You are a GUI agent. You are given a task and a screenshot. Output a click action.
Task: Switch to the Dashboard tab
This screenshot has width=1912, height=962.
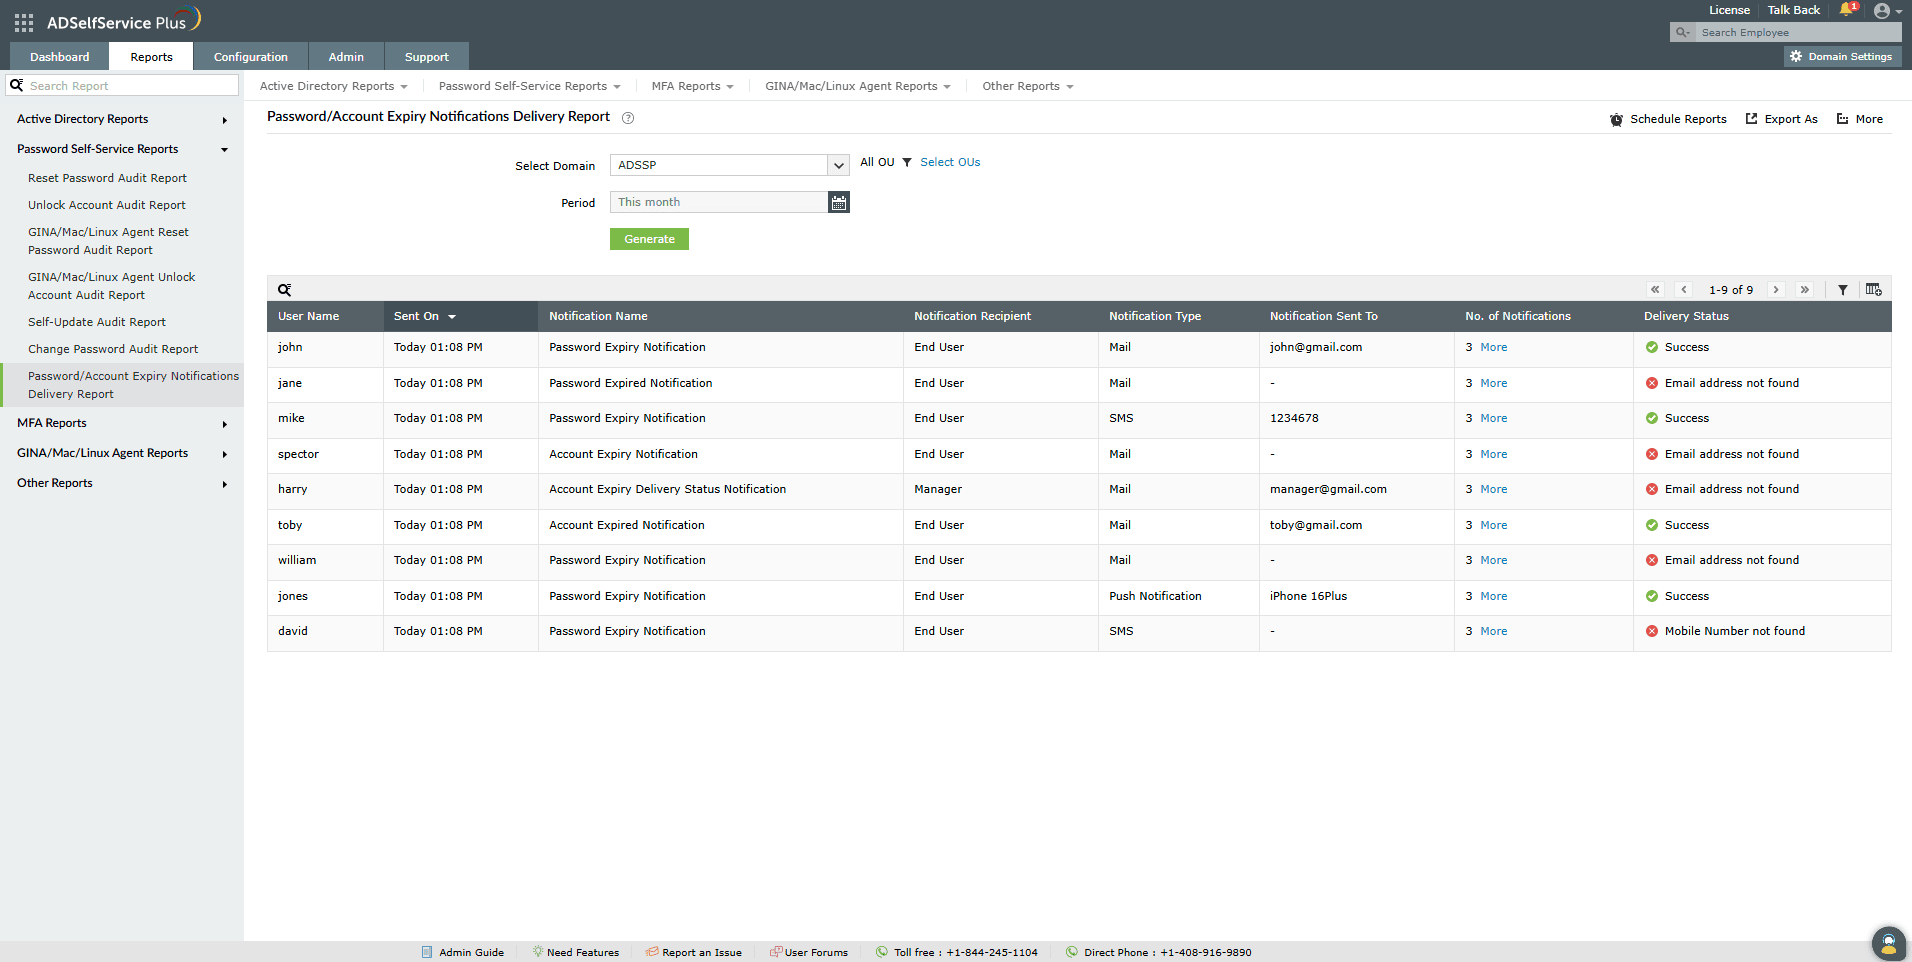point(58,56)
